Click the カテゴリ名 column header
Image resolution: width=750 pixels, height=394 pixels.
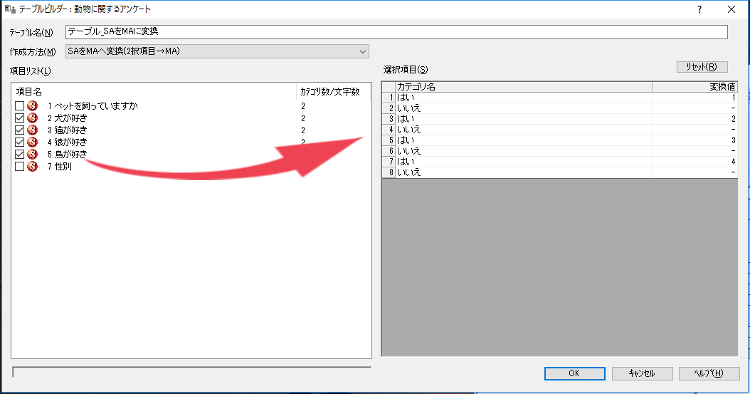(x=524, y=87)
